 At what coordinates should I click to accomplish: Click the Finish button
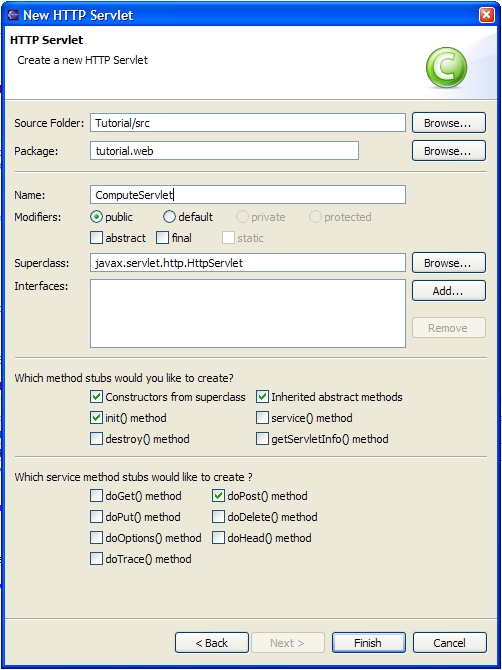pos(369,643)
